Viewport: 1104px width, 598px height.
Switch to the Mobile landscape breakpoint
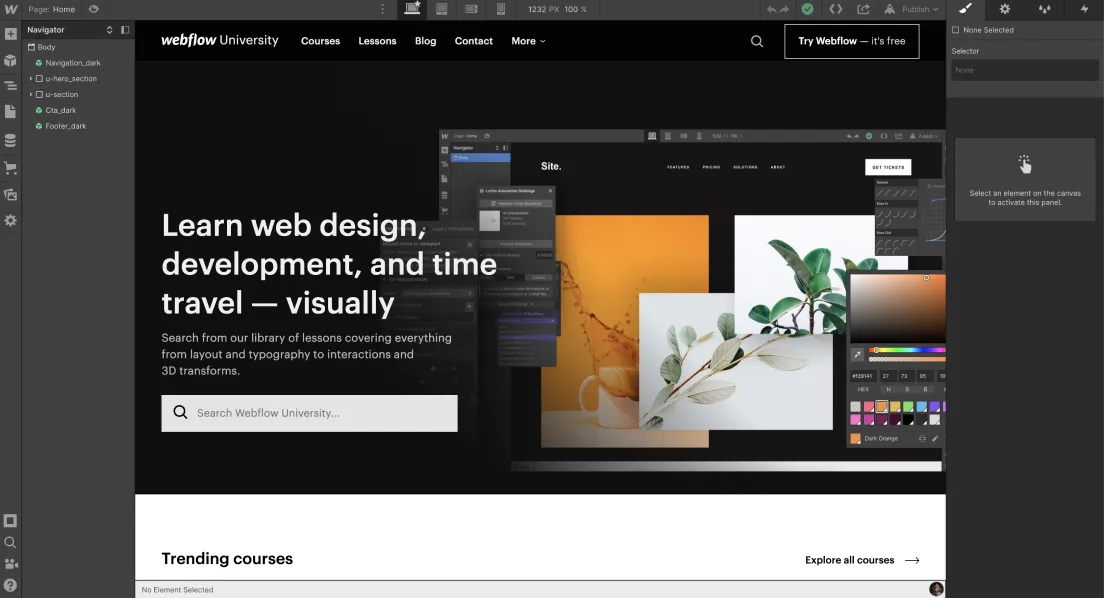(471, 9)
